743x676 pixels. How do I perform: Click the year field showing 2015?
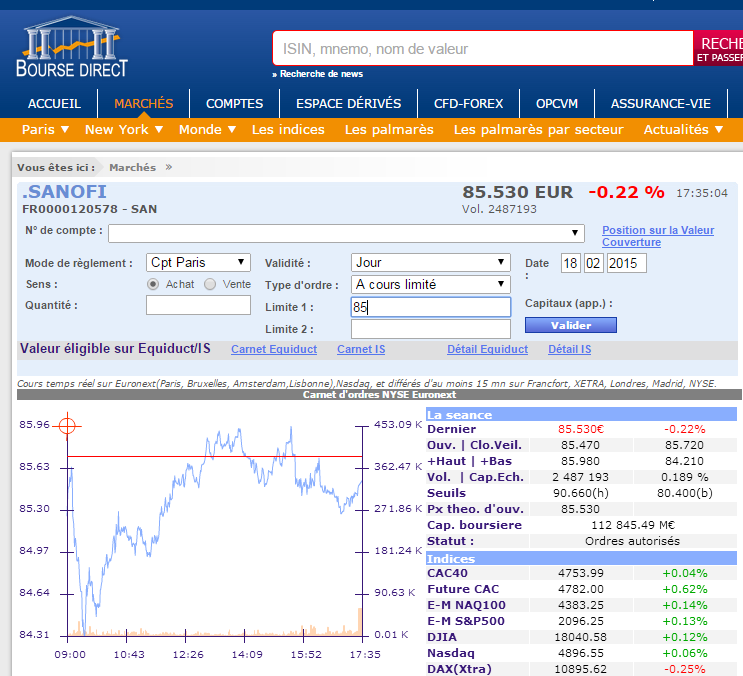(x=626, y=263)
